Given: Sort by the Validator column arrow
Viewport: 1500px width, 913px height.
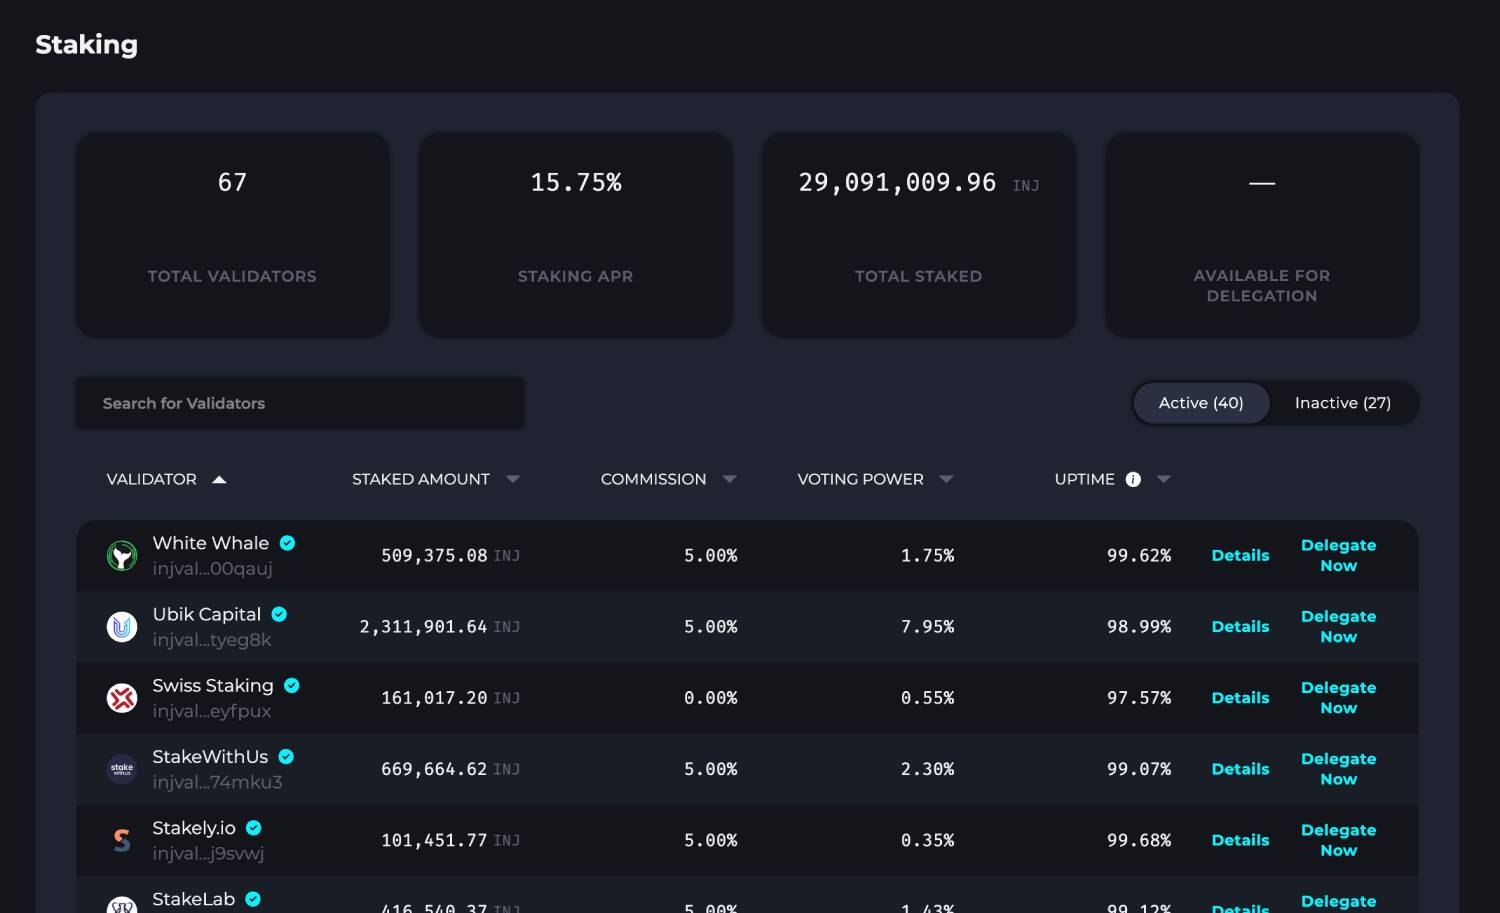Looking at the screenshot, I should click(x=219, y=480).
